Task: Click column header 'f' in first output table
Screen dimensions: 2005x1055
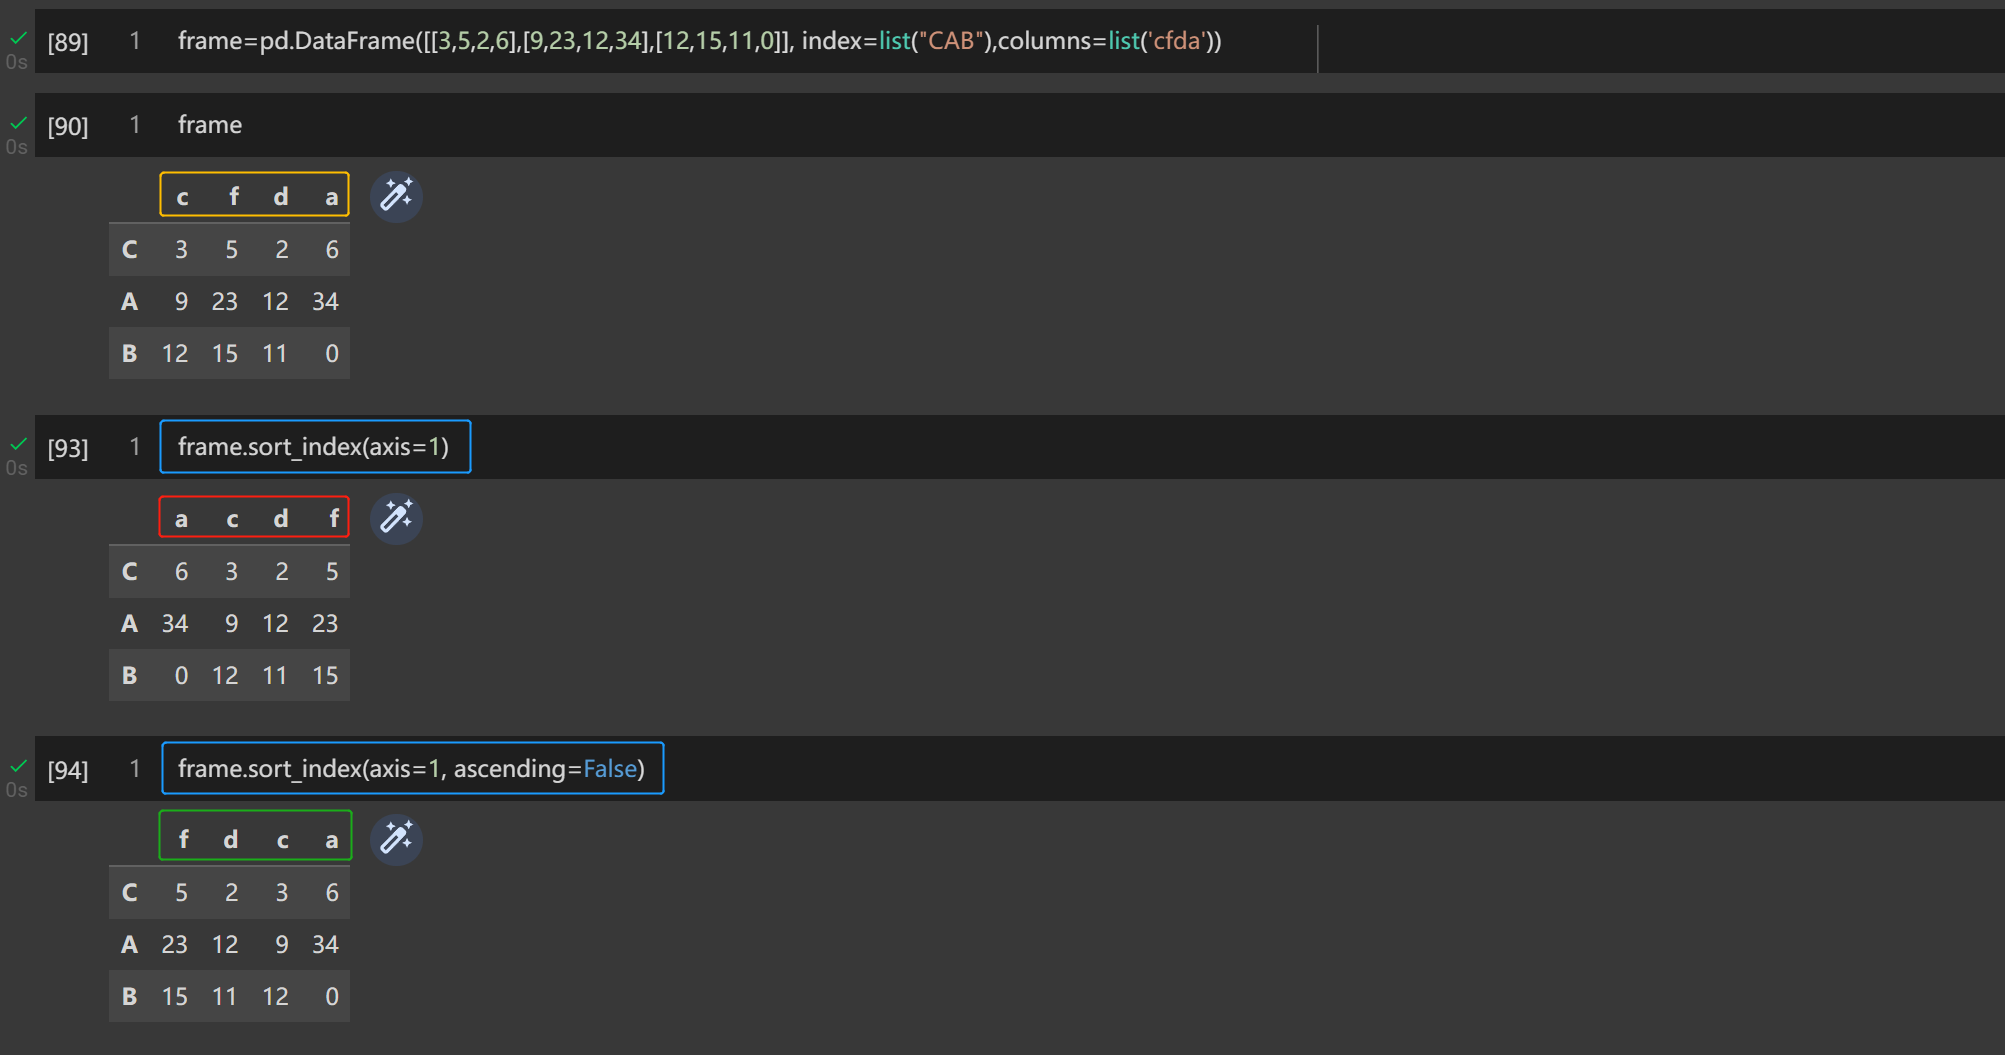Action: (x=233, y=196)
